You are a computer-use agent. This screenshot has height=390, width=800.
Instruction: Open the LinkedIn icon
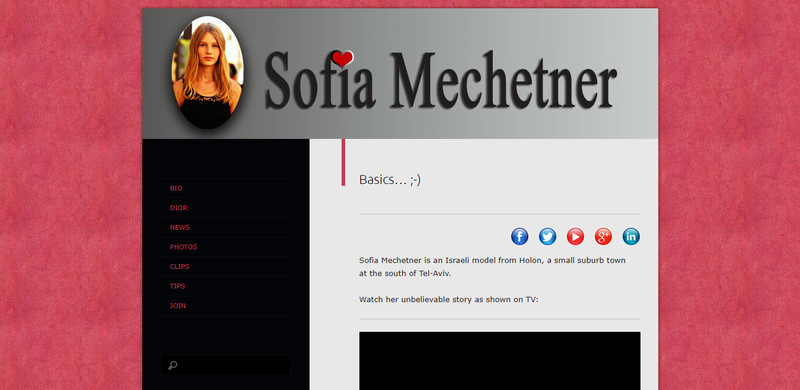631,236
